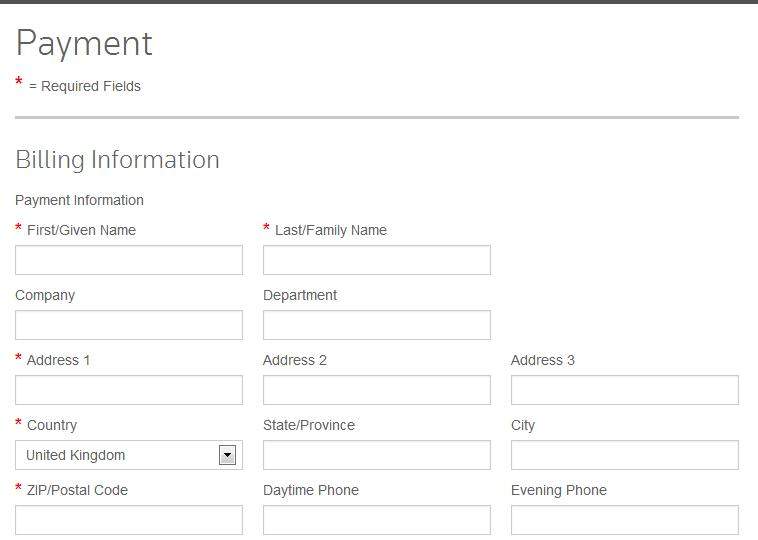Click the Required Fields legend text

click(x=85, y=86)
